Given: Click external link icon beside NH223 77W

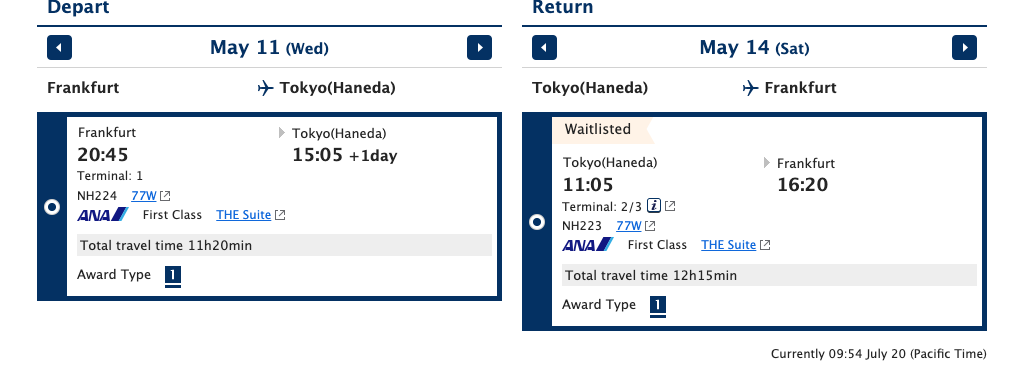Looking at the screenshot, I should 651,226.
